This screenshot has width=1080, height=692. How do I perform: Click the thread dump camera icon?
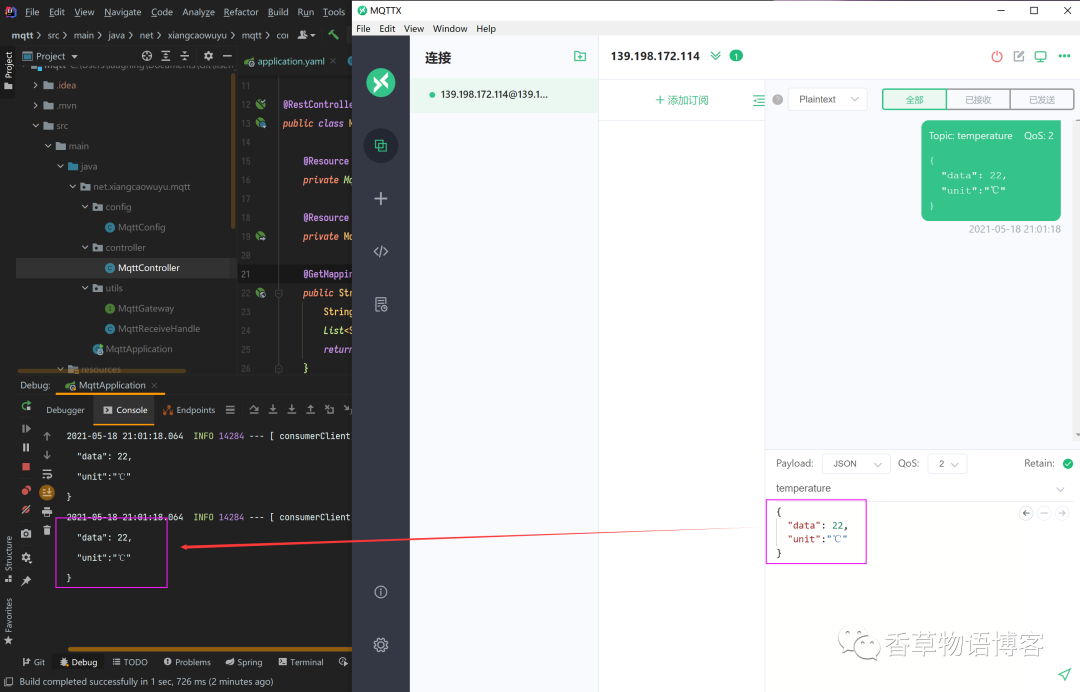(x=26, y=534)
